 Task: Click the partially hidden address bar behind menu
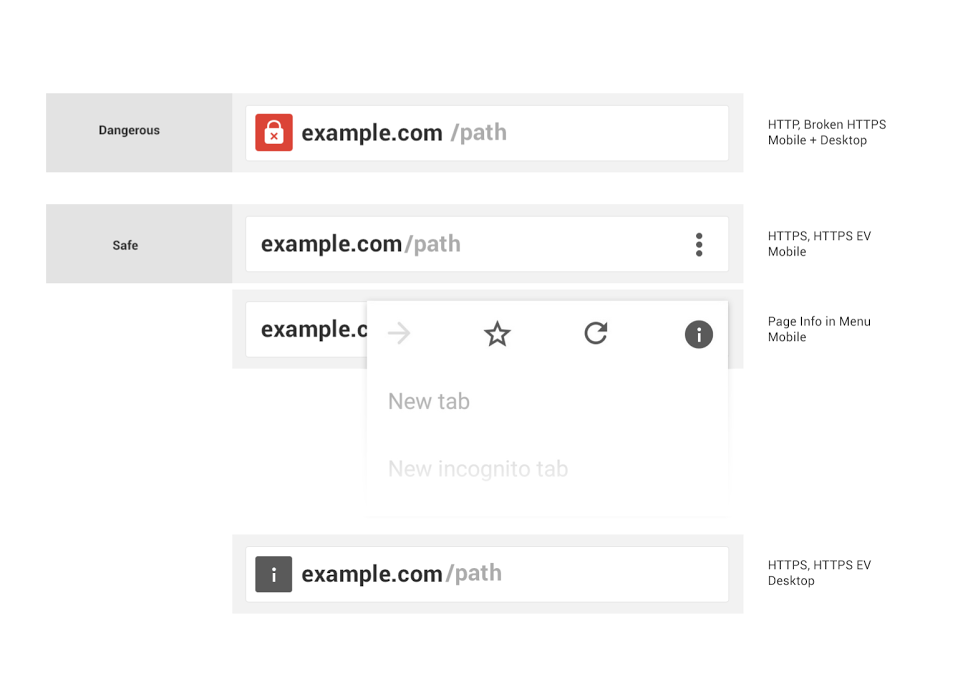pos(305,330)
